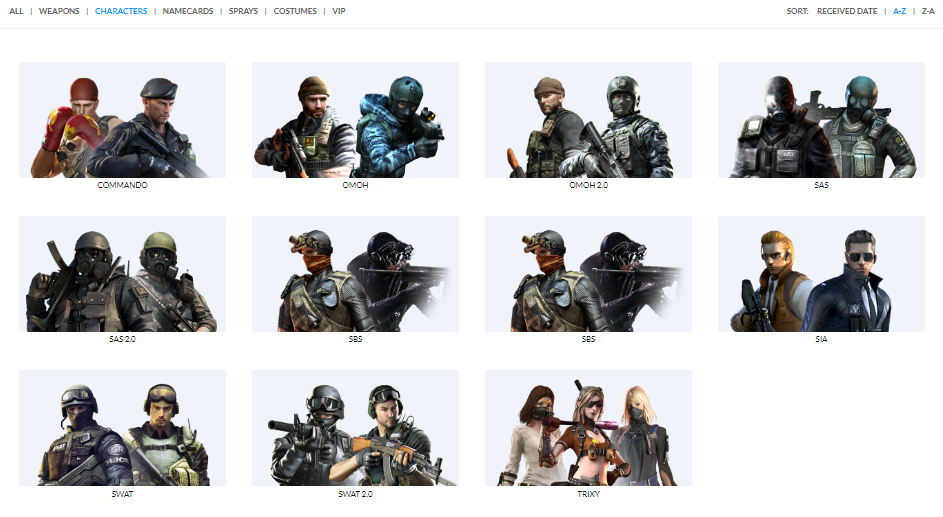View the VIP category
This screenshot has height=517, width=943.
click(x=339, y=11)
